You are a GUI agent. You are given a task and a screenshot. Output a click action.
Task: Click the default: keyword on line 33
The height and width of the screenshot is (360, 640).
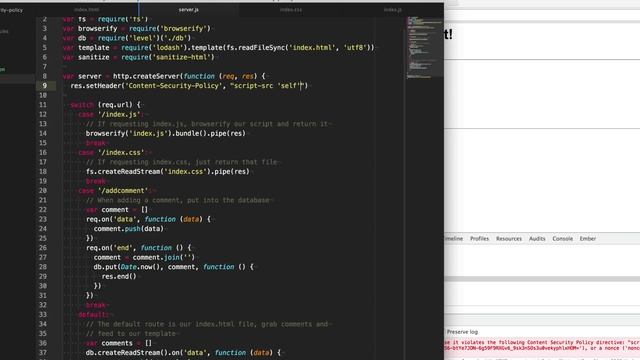[93, 315]
